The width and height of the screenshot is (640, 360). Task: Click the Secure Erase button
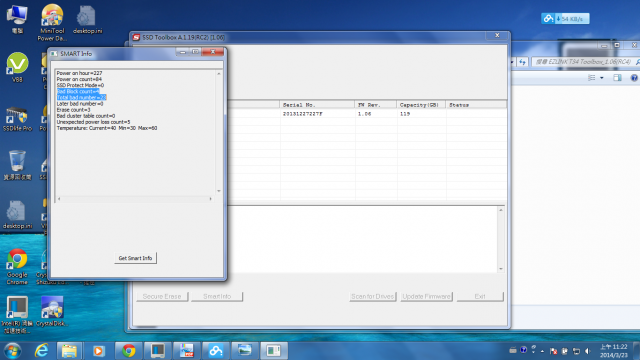click(x=162, y=296)
